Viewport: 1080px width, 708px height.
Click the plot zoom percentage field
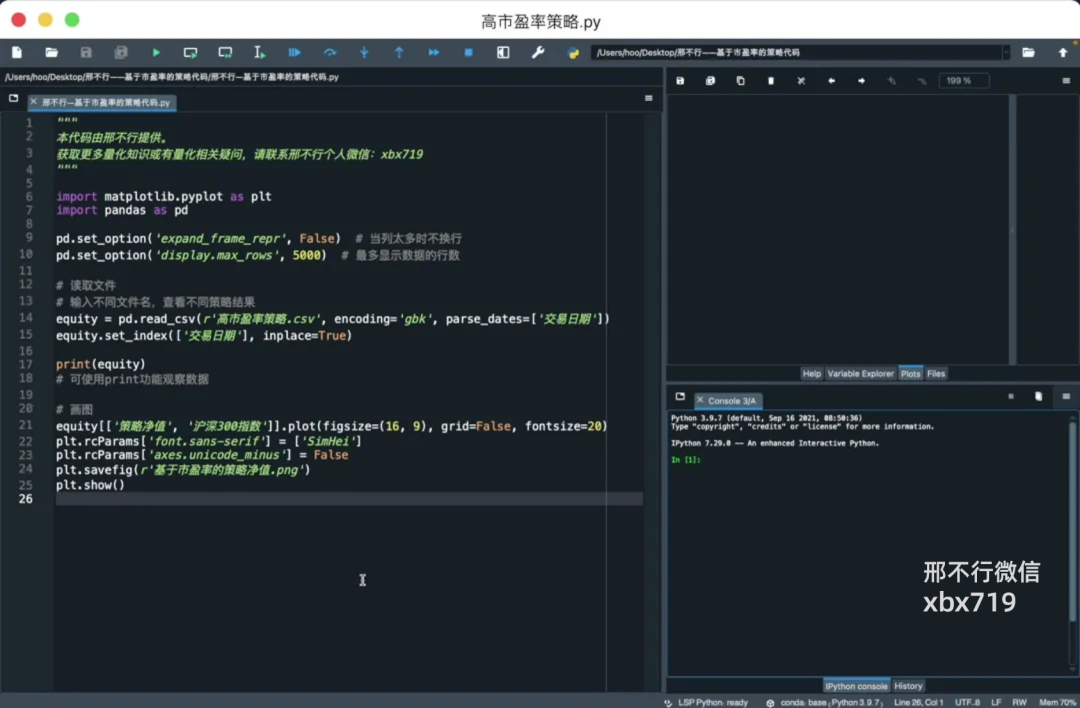963,81
